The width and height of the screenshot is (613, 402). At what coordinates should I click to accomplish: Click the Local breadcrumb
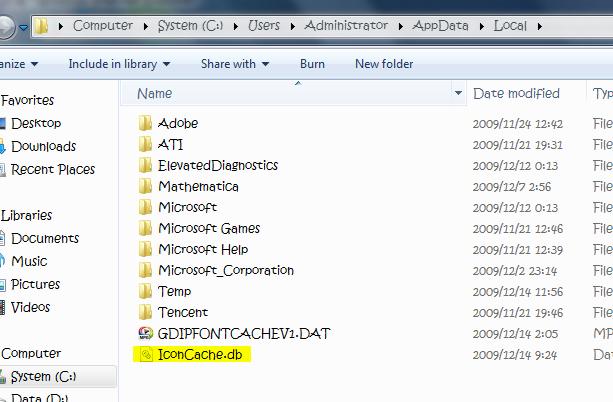pyautogui.click(x=510, y=25)
